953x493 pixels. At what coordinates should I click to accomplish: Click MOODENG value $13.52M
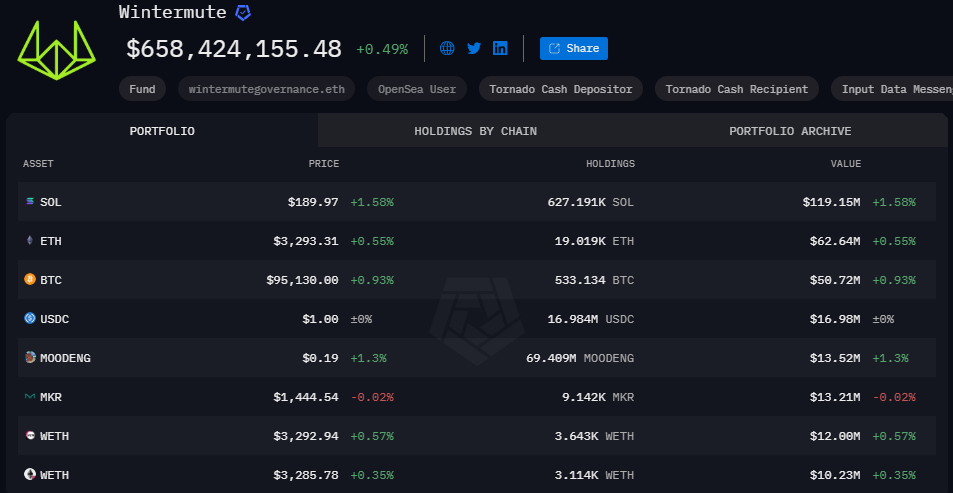click(x=834, y=358)
